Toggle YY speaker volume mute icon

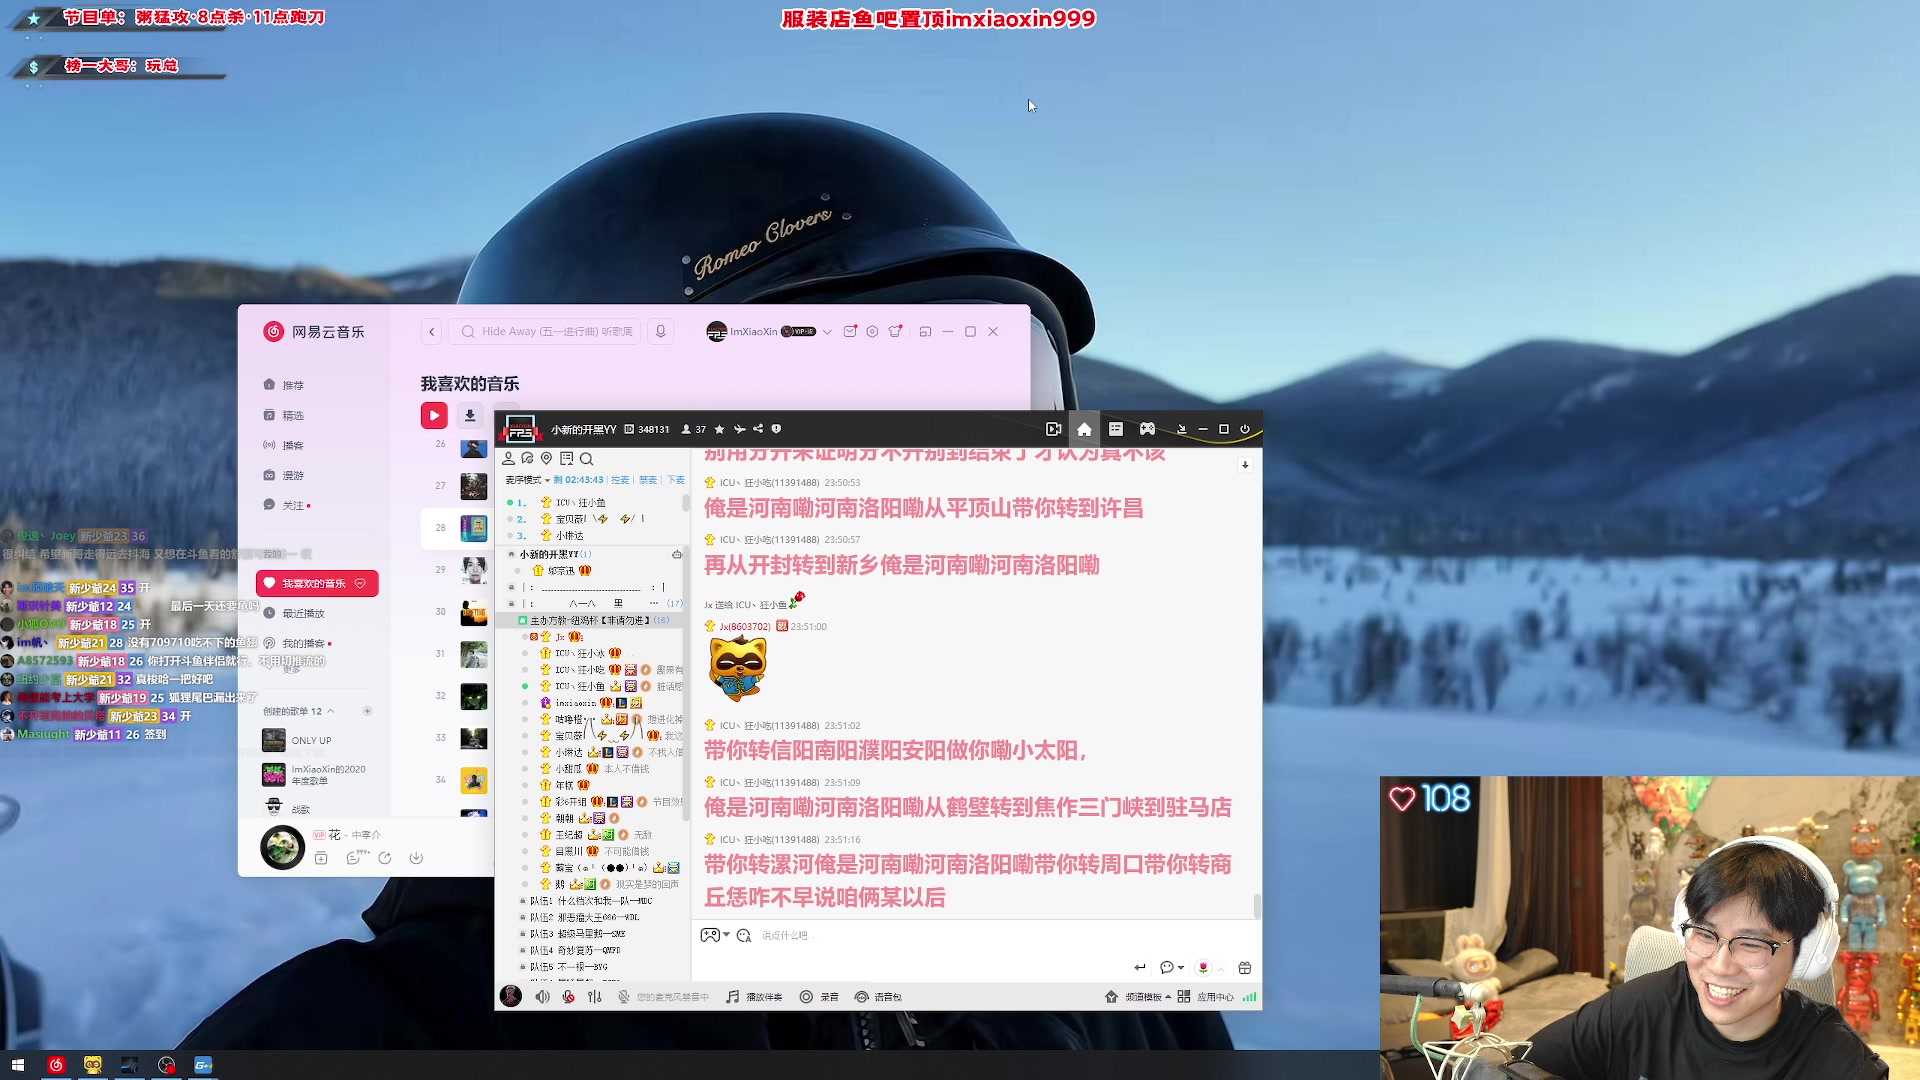(542, 997)
